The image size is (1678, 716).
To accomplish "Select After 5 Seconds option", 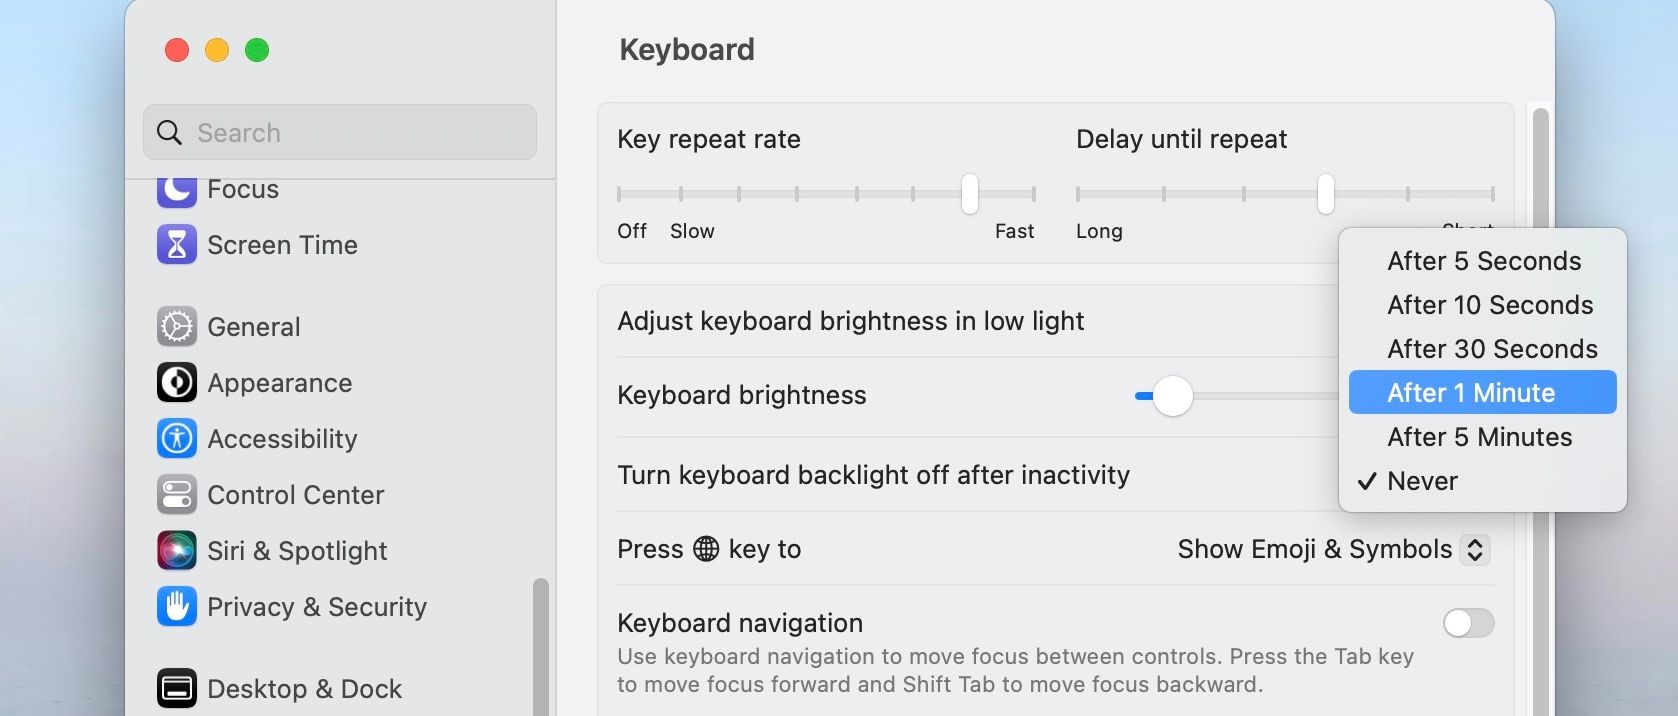I will 1483,261.
